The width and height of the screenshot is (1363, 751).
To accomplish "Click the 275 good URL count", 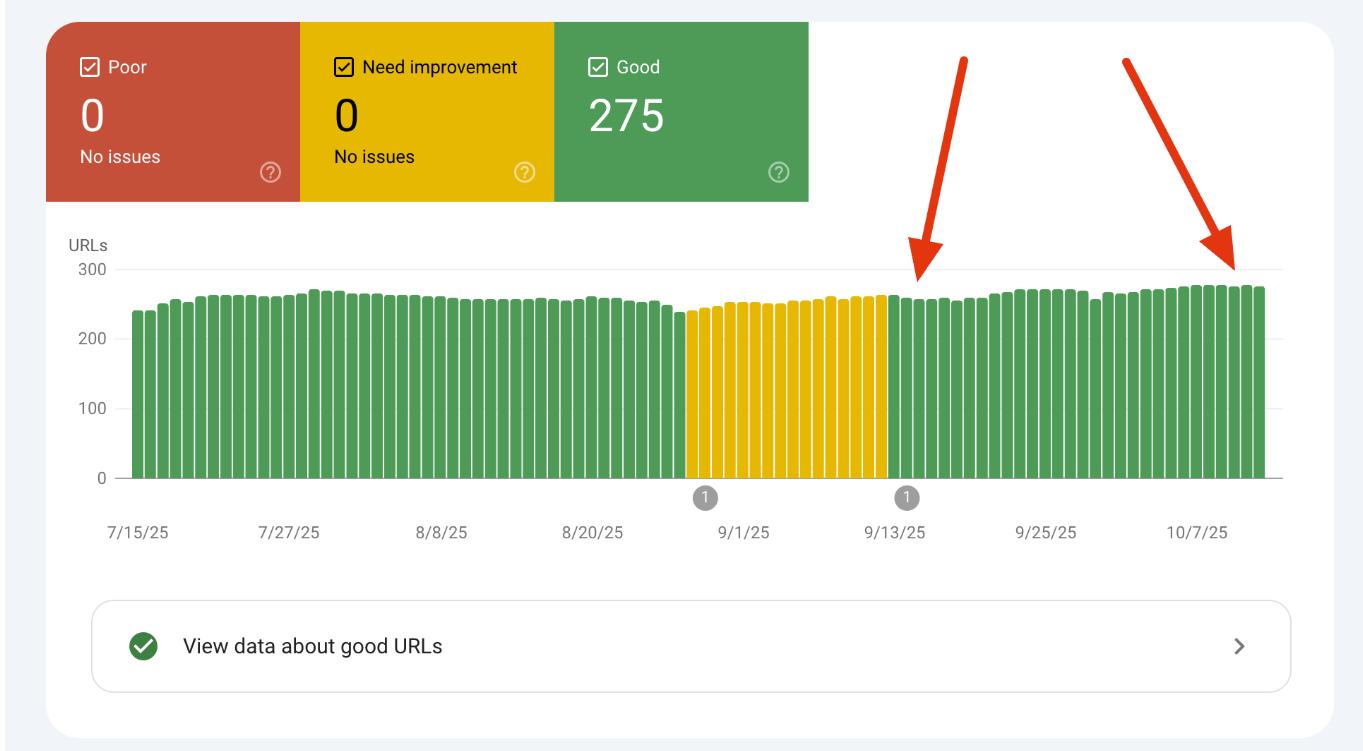I will pyautogui.click(x=626, y=116).
